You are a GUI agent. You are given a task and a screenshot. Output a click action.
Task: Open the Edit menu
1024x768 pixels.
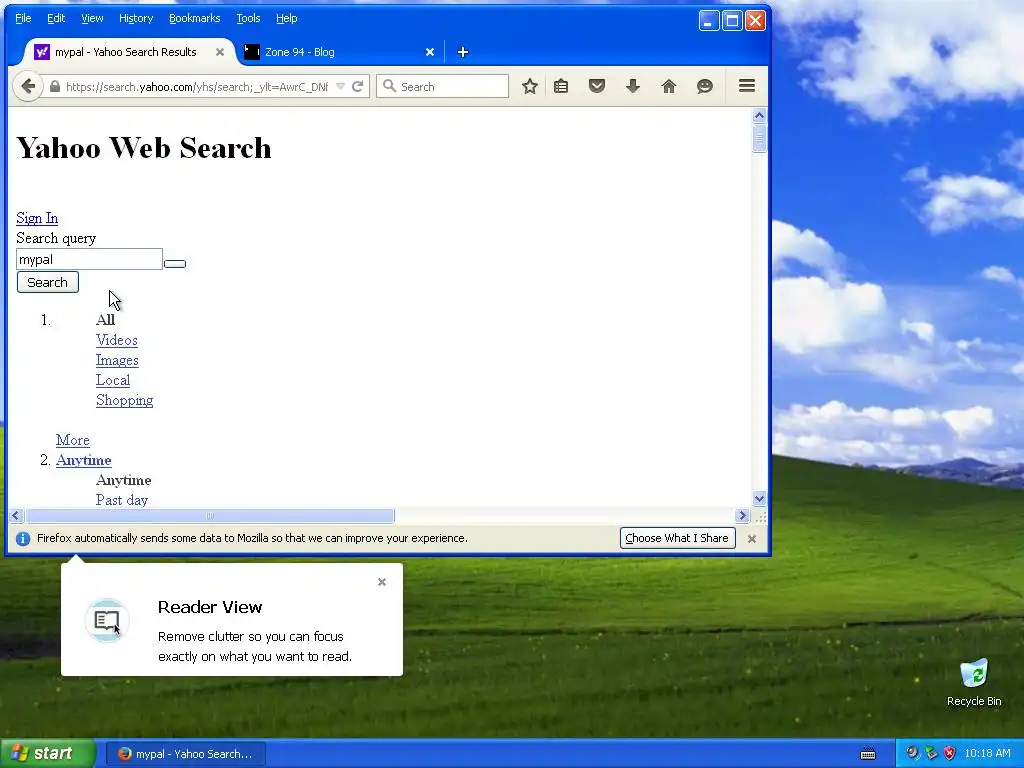pos(56,18)
